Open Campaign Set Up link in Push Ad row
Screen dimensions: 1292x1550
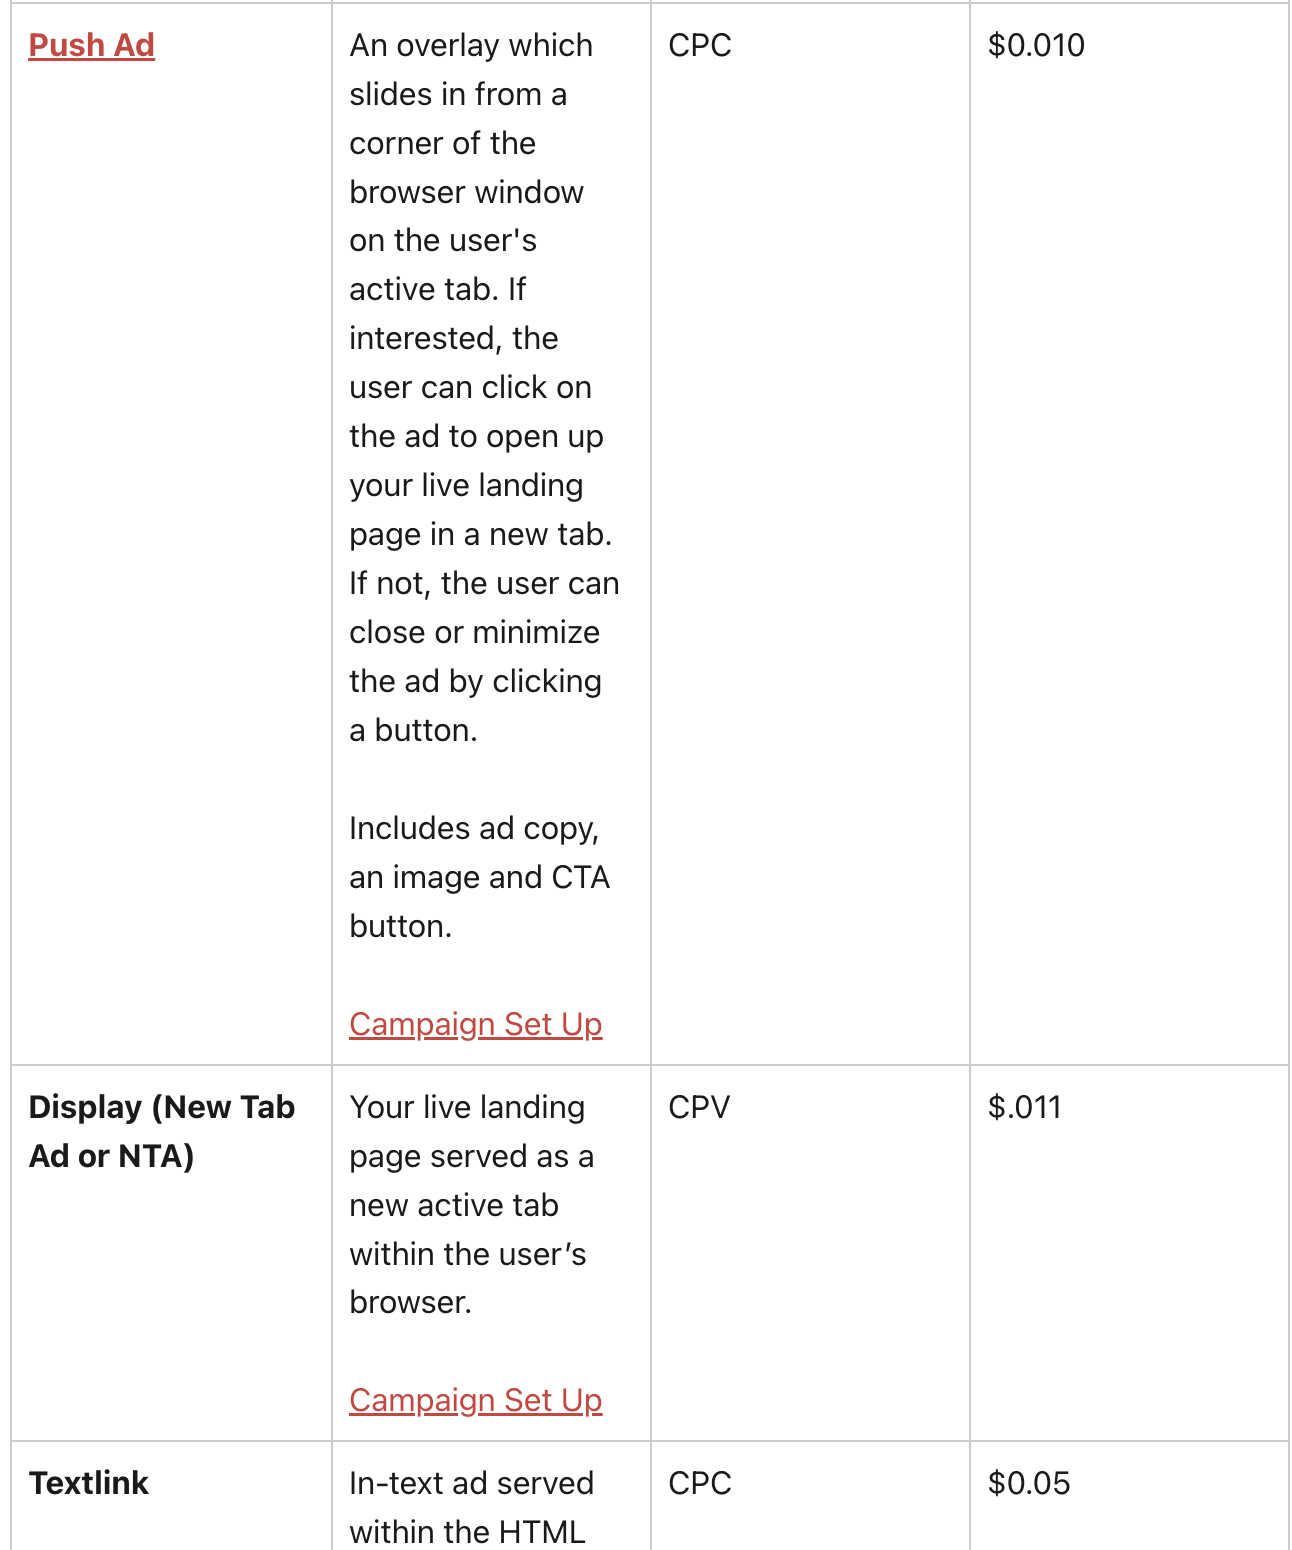point(475,1025)
